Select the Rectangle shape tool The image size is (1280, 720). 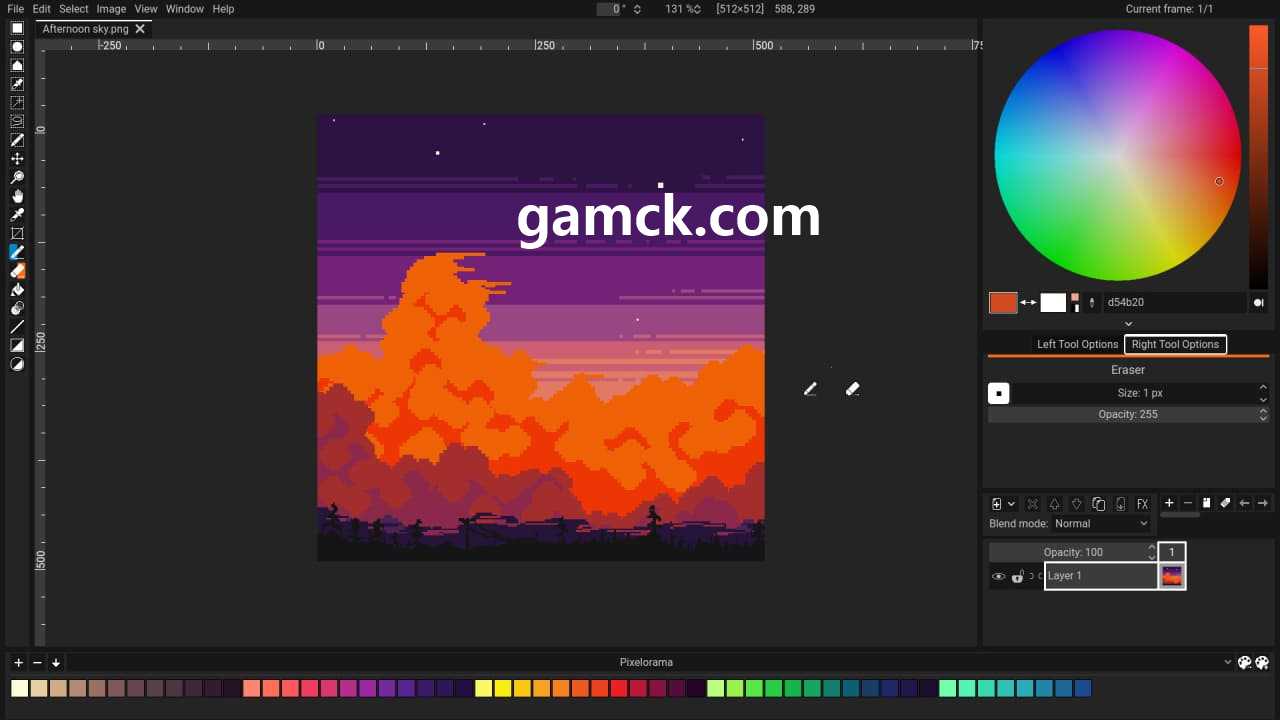(x=17, y=346)
